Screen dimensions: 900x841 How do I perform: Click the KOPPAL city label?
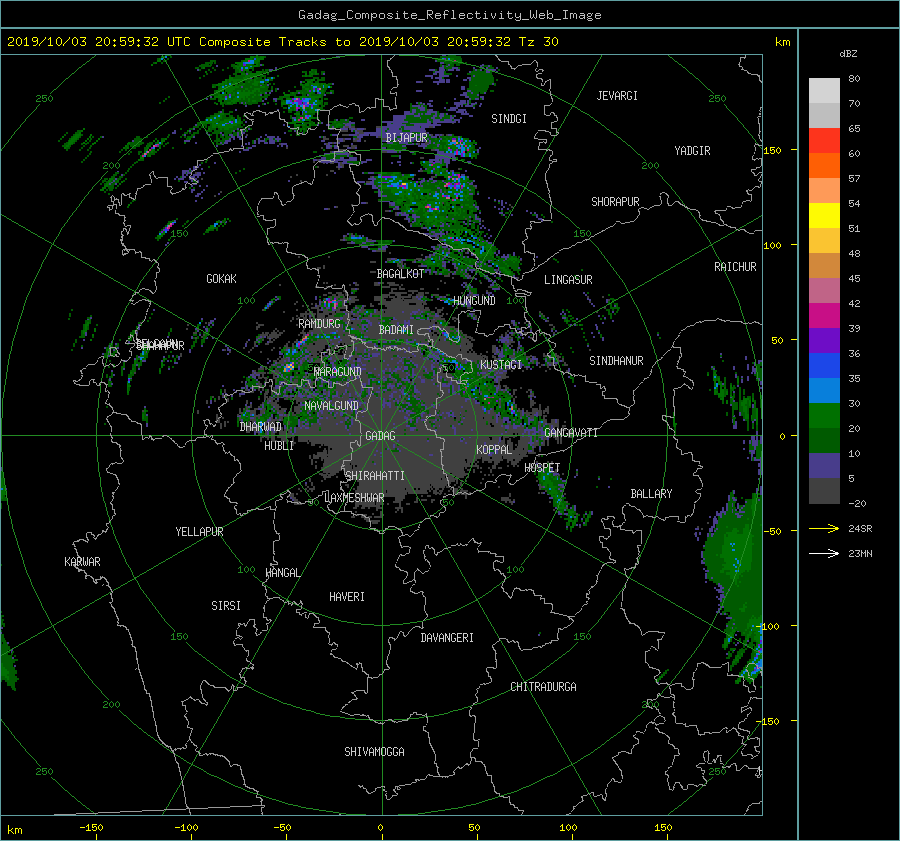point(494,450)
